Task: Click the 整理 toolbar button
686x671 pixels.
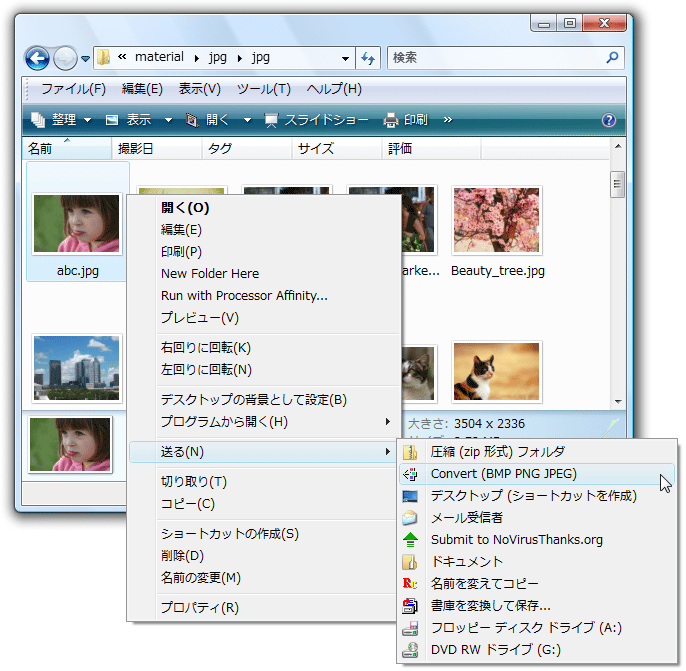Action: pos(61,119)
